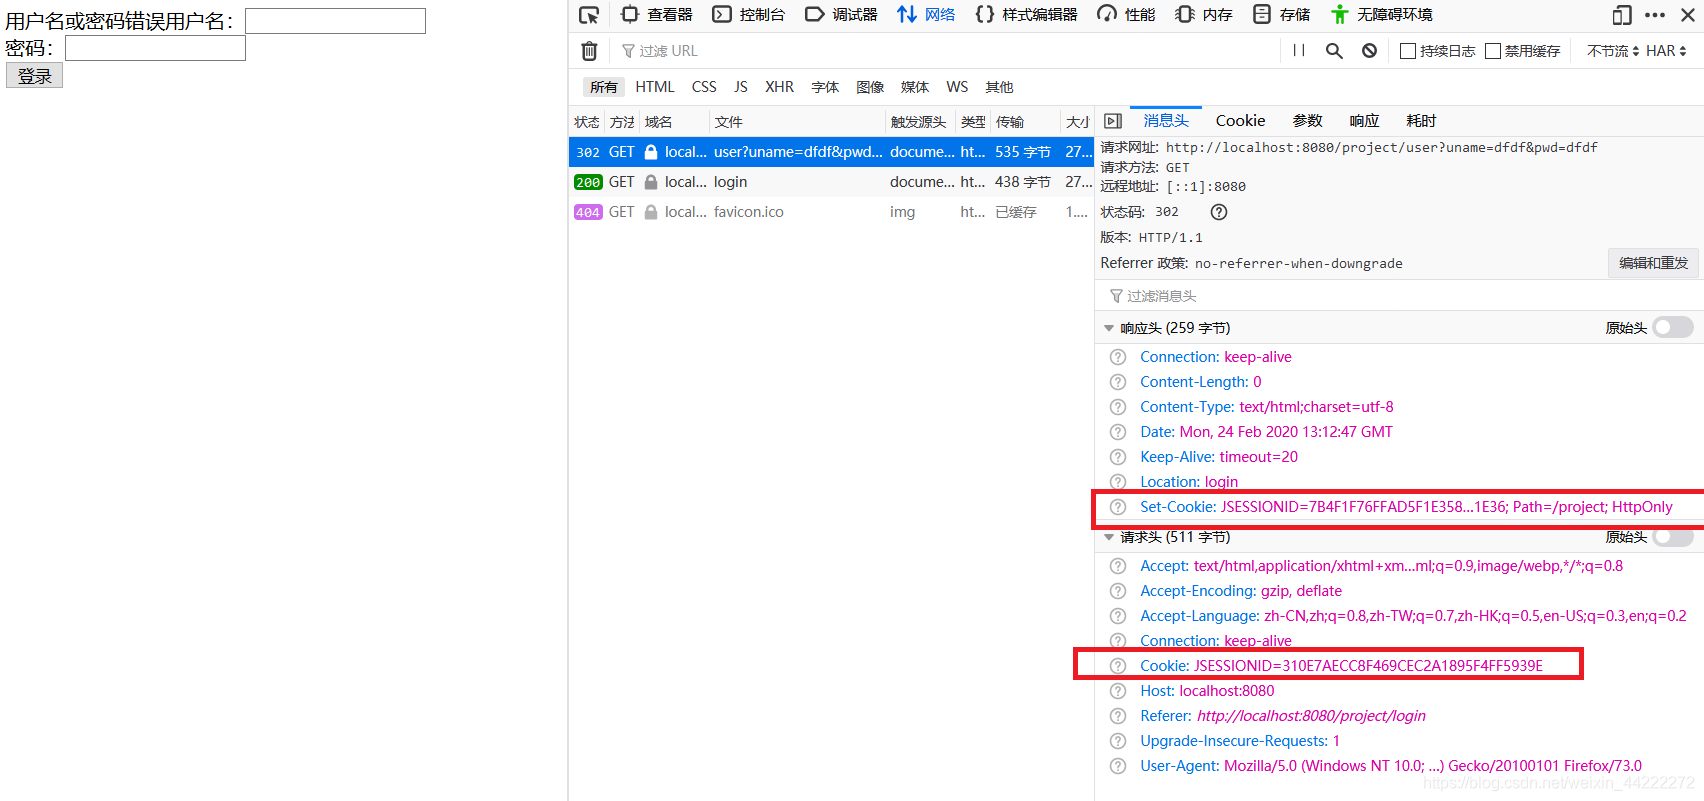Open the Debugger (调试器) tab

click(x=842, y=15)
